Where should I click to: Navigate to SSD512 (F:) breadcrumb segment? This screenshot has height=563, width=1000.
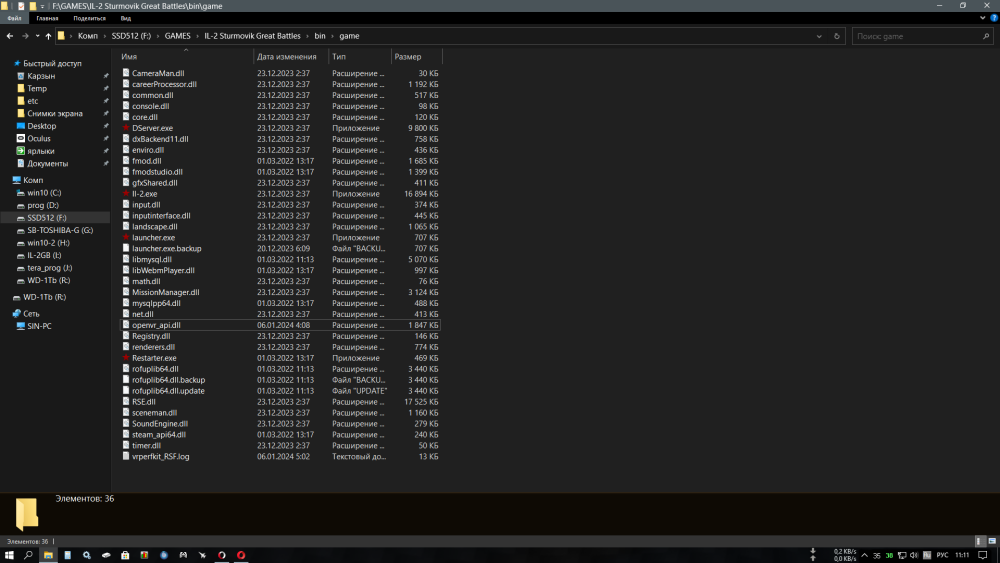[131, 36]
